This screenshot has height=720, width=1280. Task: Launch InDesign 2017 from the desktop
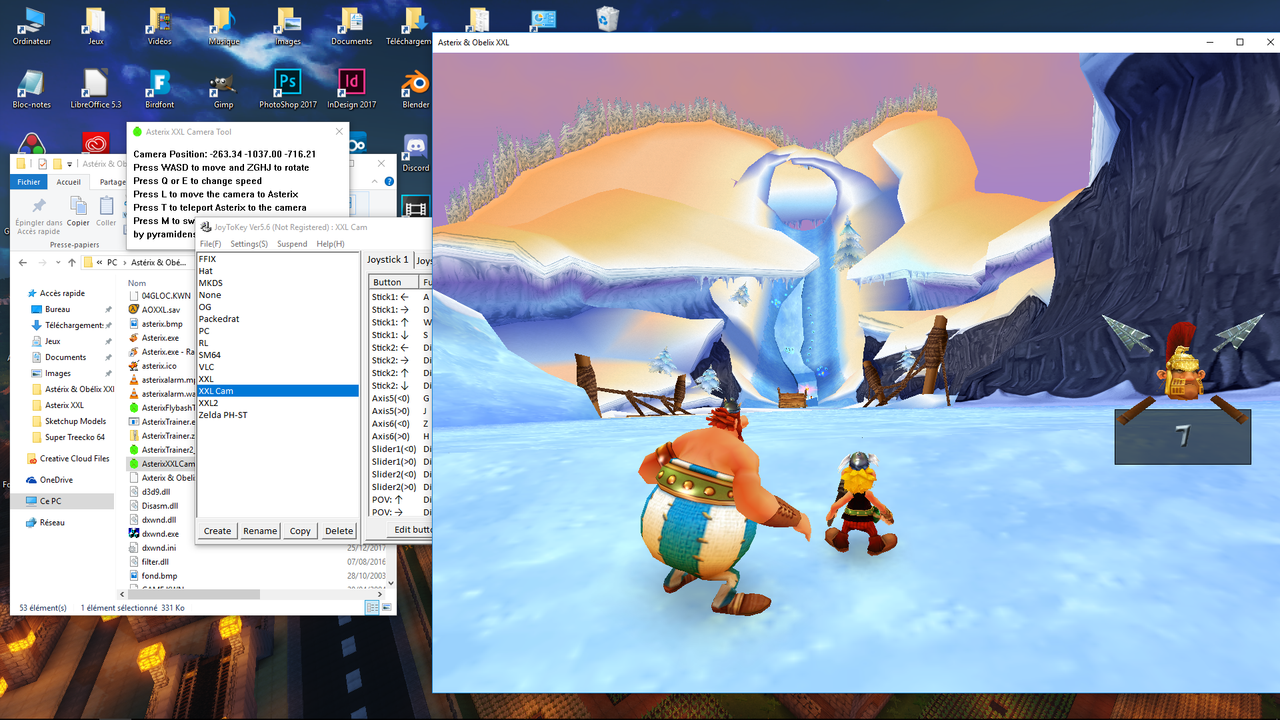[351, 90]
